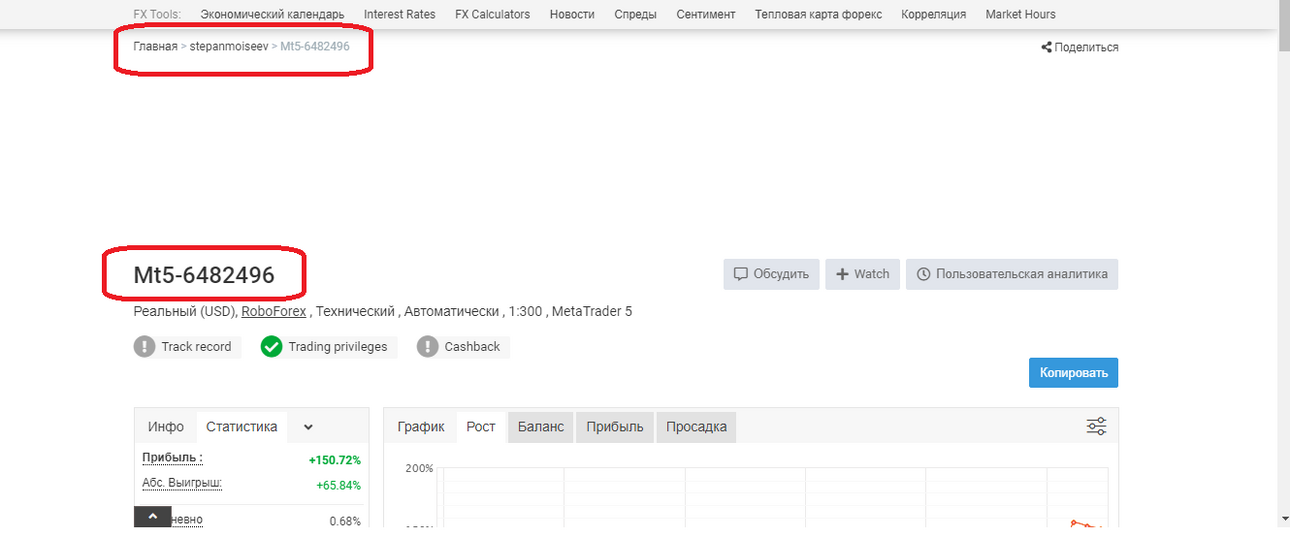The image size is (1290, 537).
Task: Select the Рост chart tab
Action: click(x=481, y=427)
